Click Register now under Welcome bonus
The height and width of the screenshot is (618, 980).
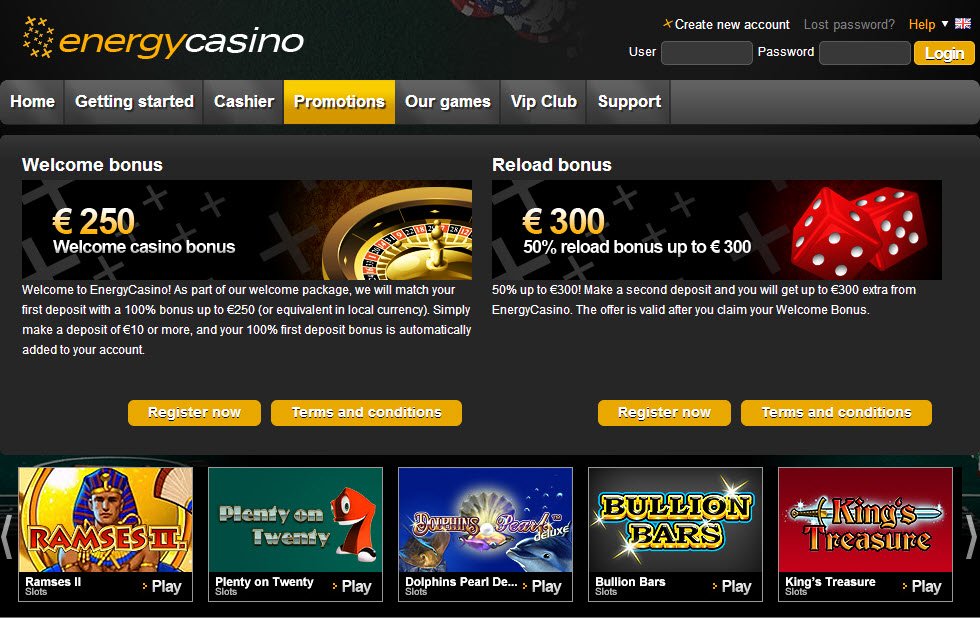click(194, 413)
